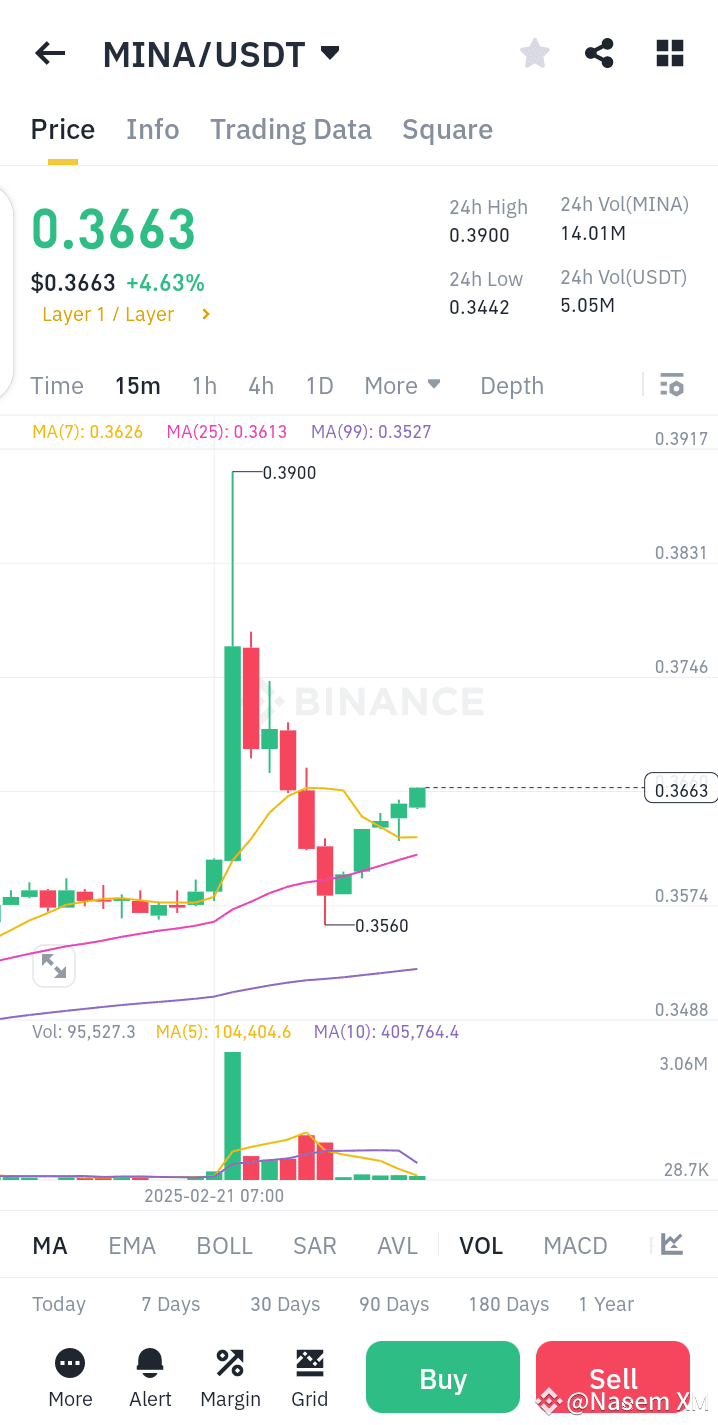Open Margin trading options

click(x=230, y=1377)
